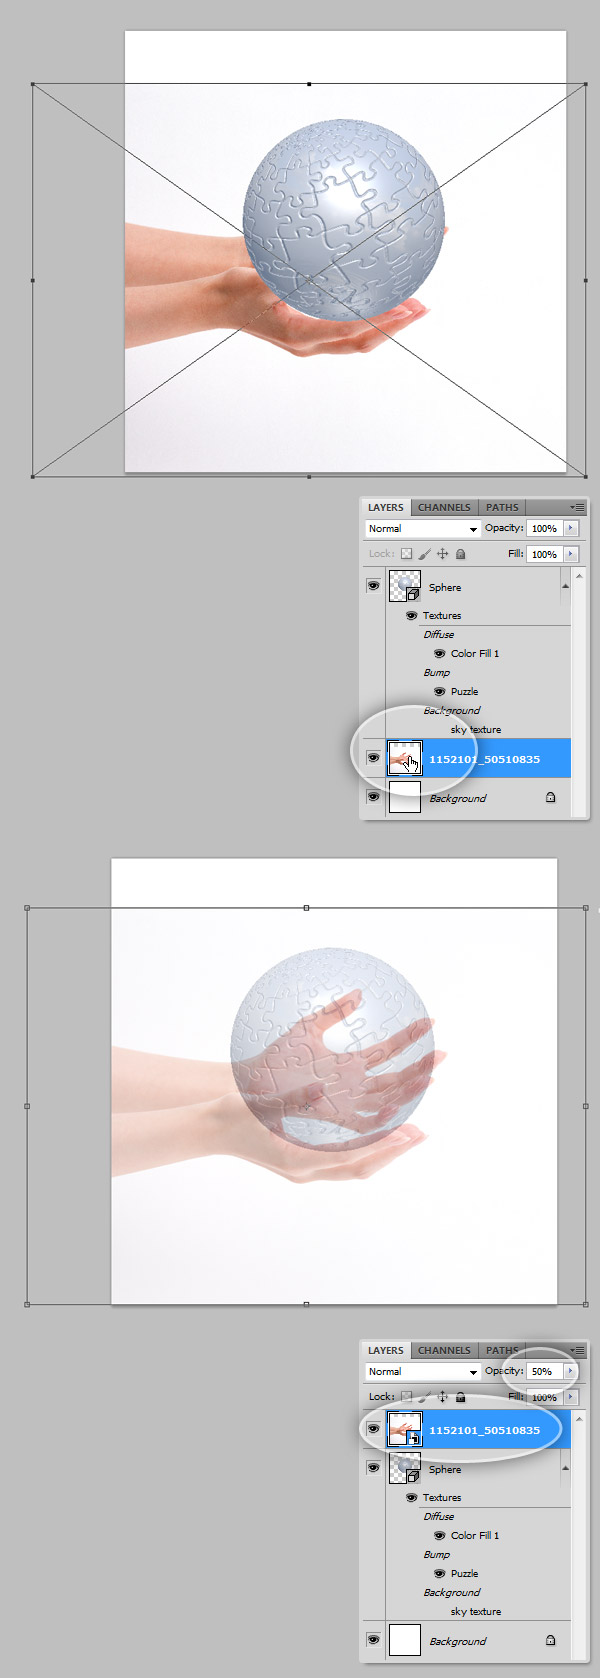Switch to Paths tab in upper panel
The height and width of the screenshot is (1678, 600).
(502, 508)
